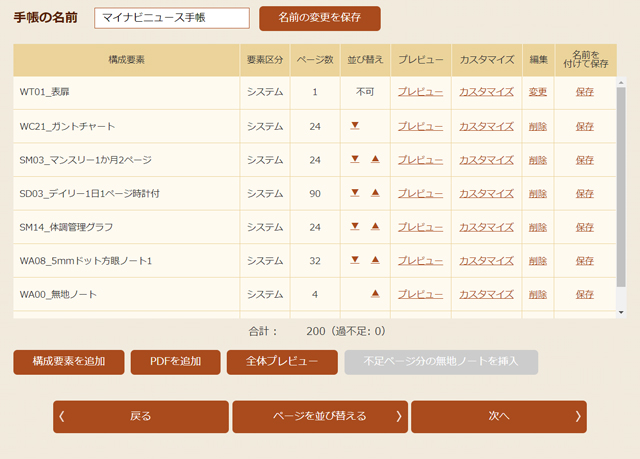The height and width of the screenshot is (459, 640).
Task: Click 削除 for WA00_無地ノート
Action: click(x=538, y=294)
